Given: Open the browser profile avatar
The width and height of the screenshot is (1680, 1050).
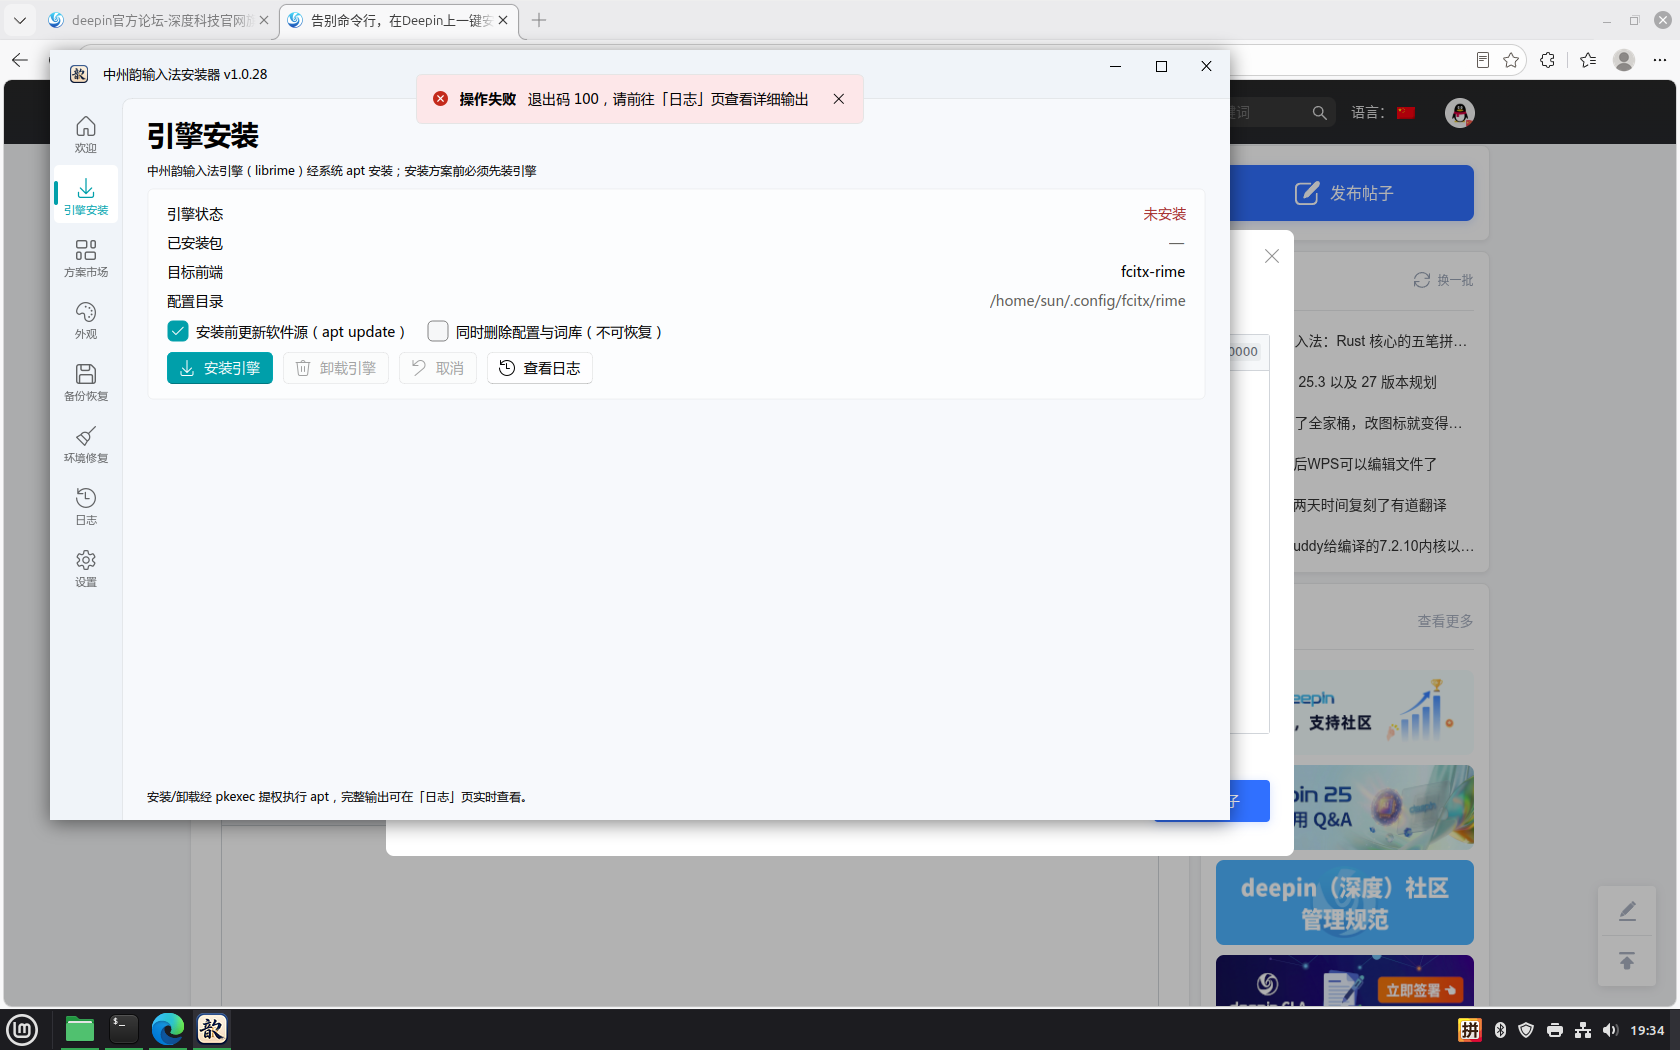Looking at the screenshot, I should click(x=1624, y=60).
